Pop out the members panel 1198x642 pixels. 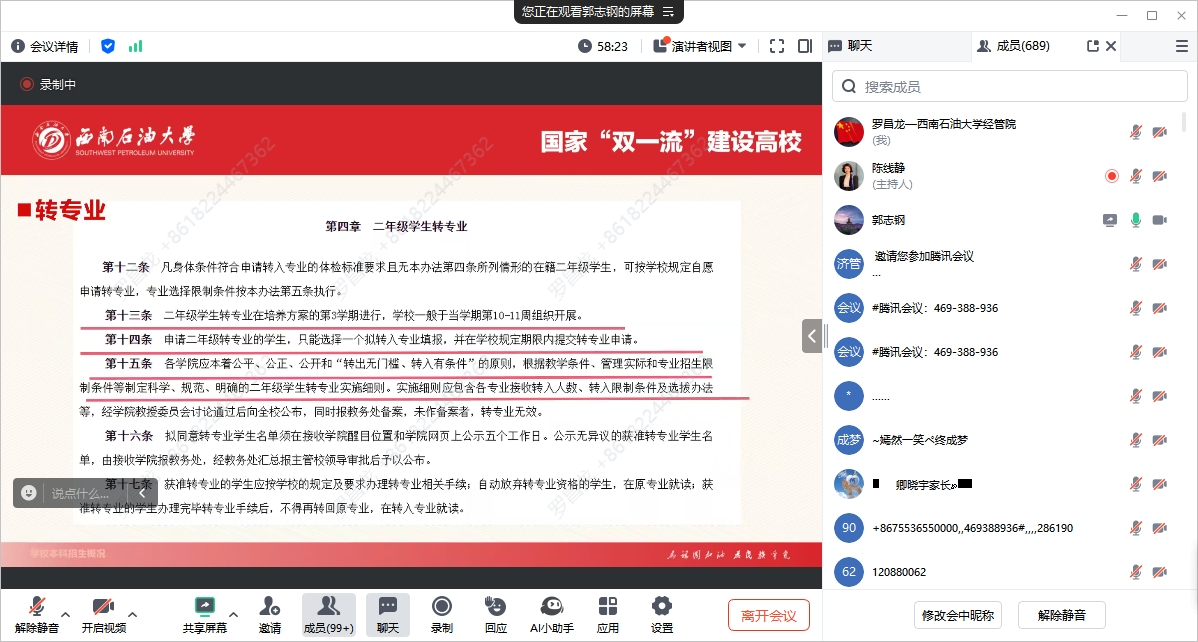click(x=1092, y=46)
